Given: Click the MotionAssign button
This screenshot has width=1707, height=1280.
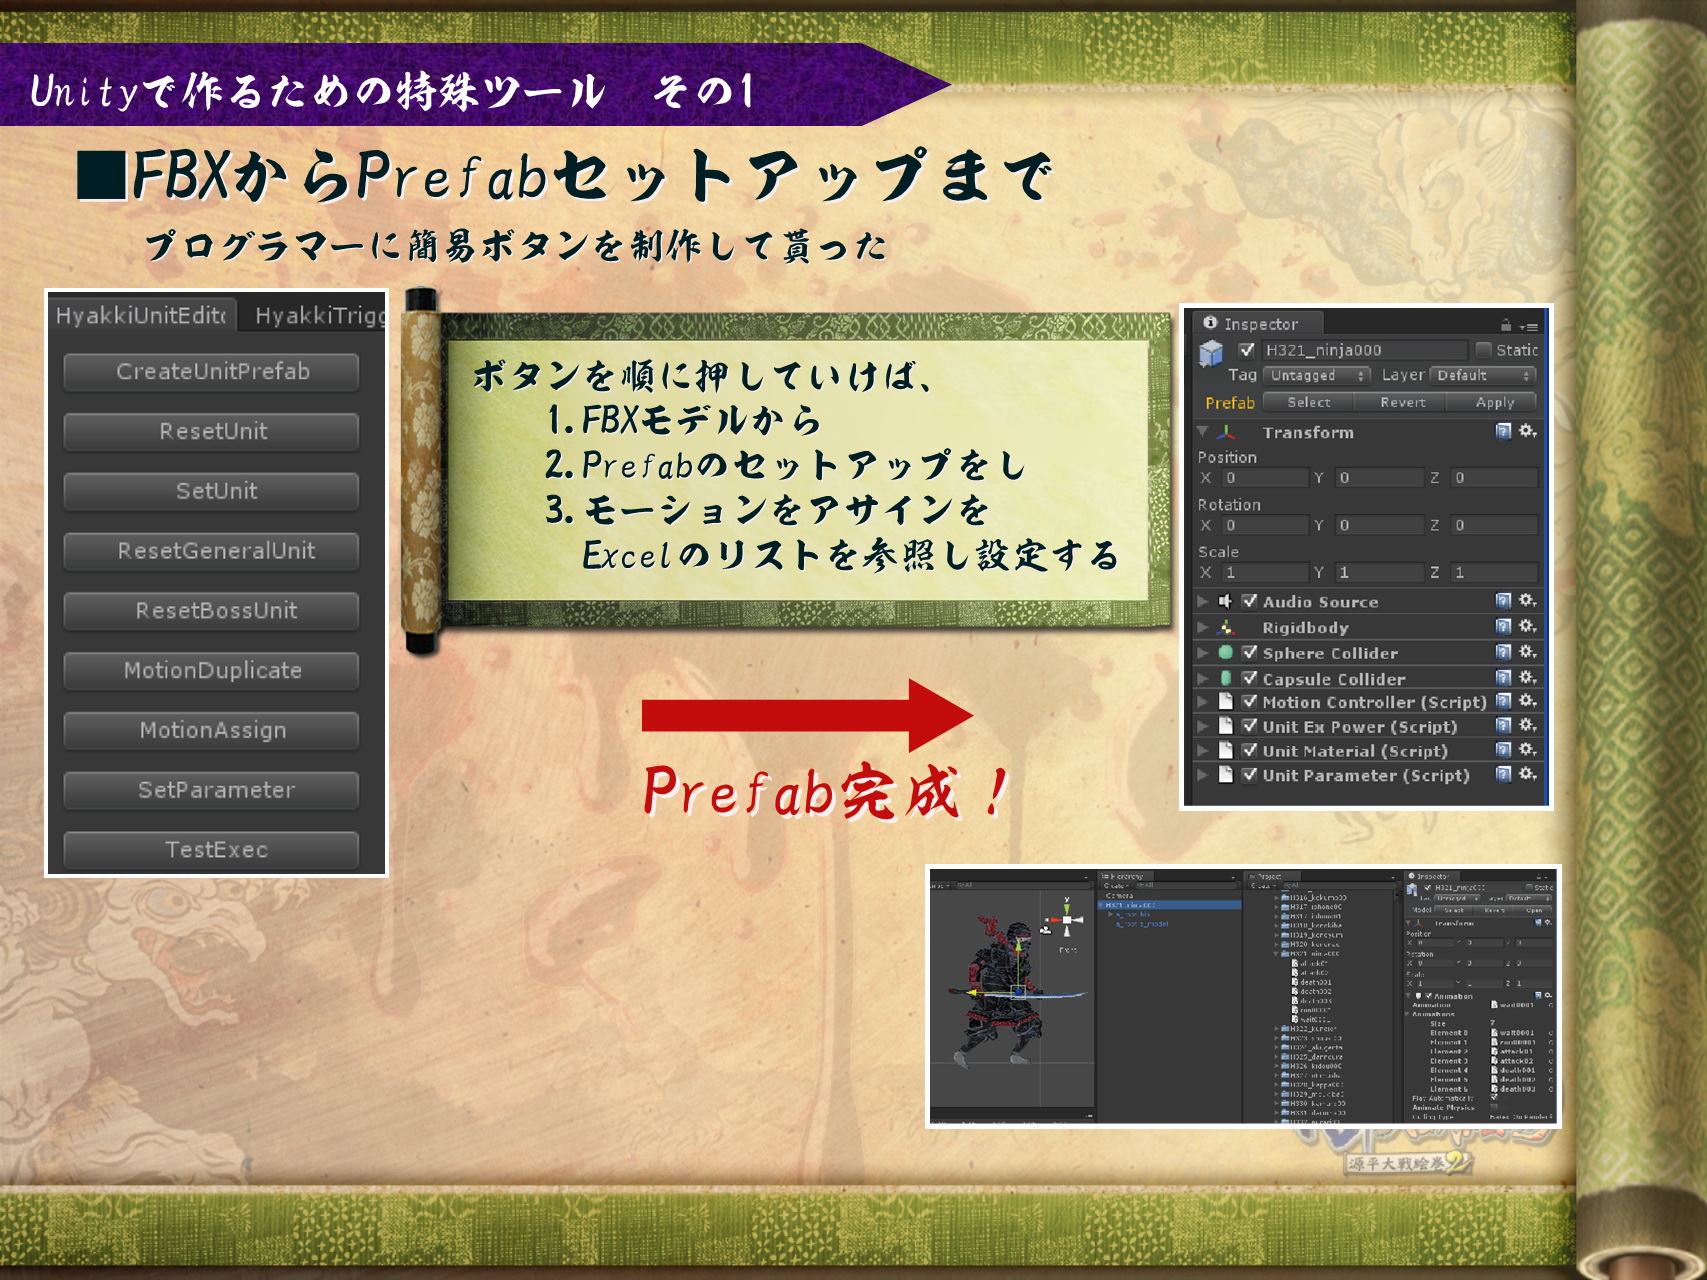Looking at the screenshot, I should (212, 731).
